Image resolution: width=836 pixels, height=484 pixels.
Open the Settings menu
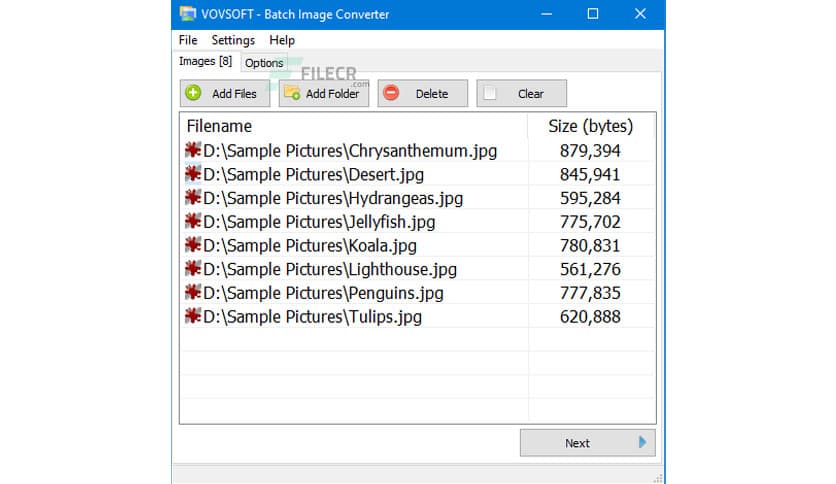[233, 40]
